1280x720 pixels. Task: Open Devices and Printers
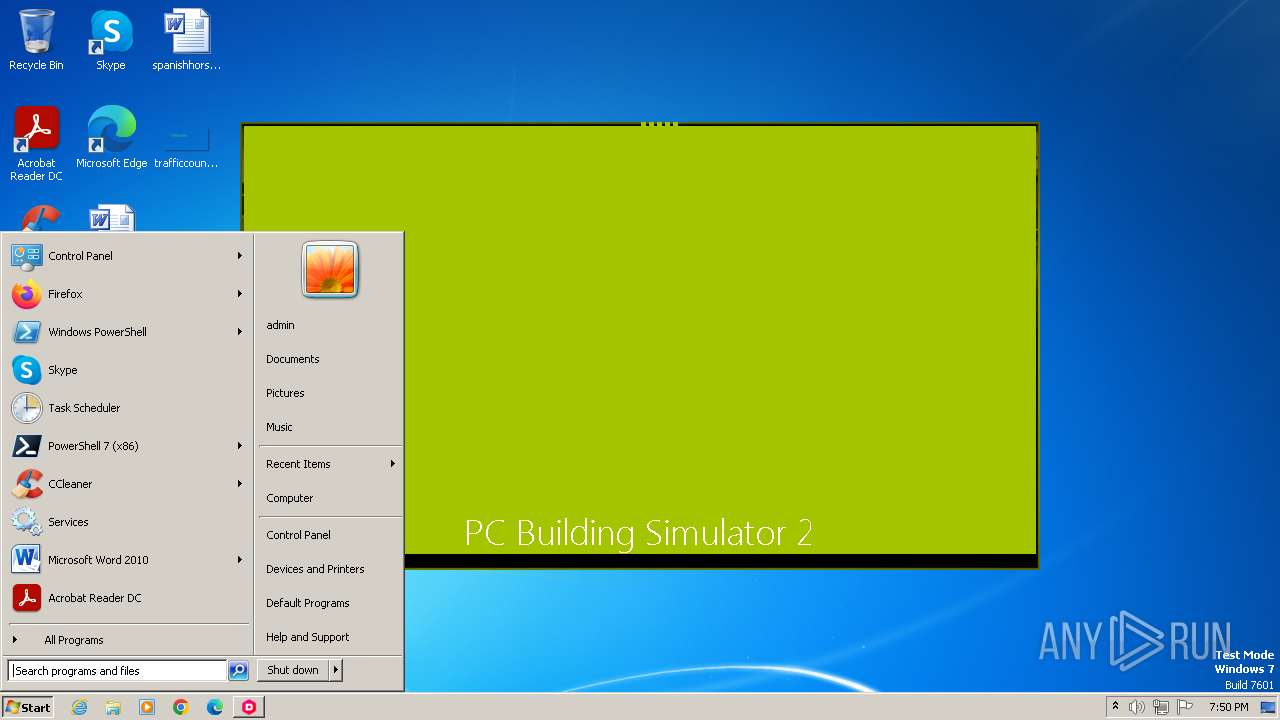coord(330,569)
